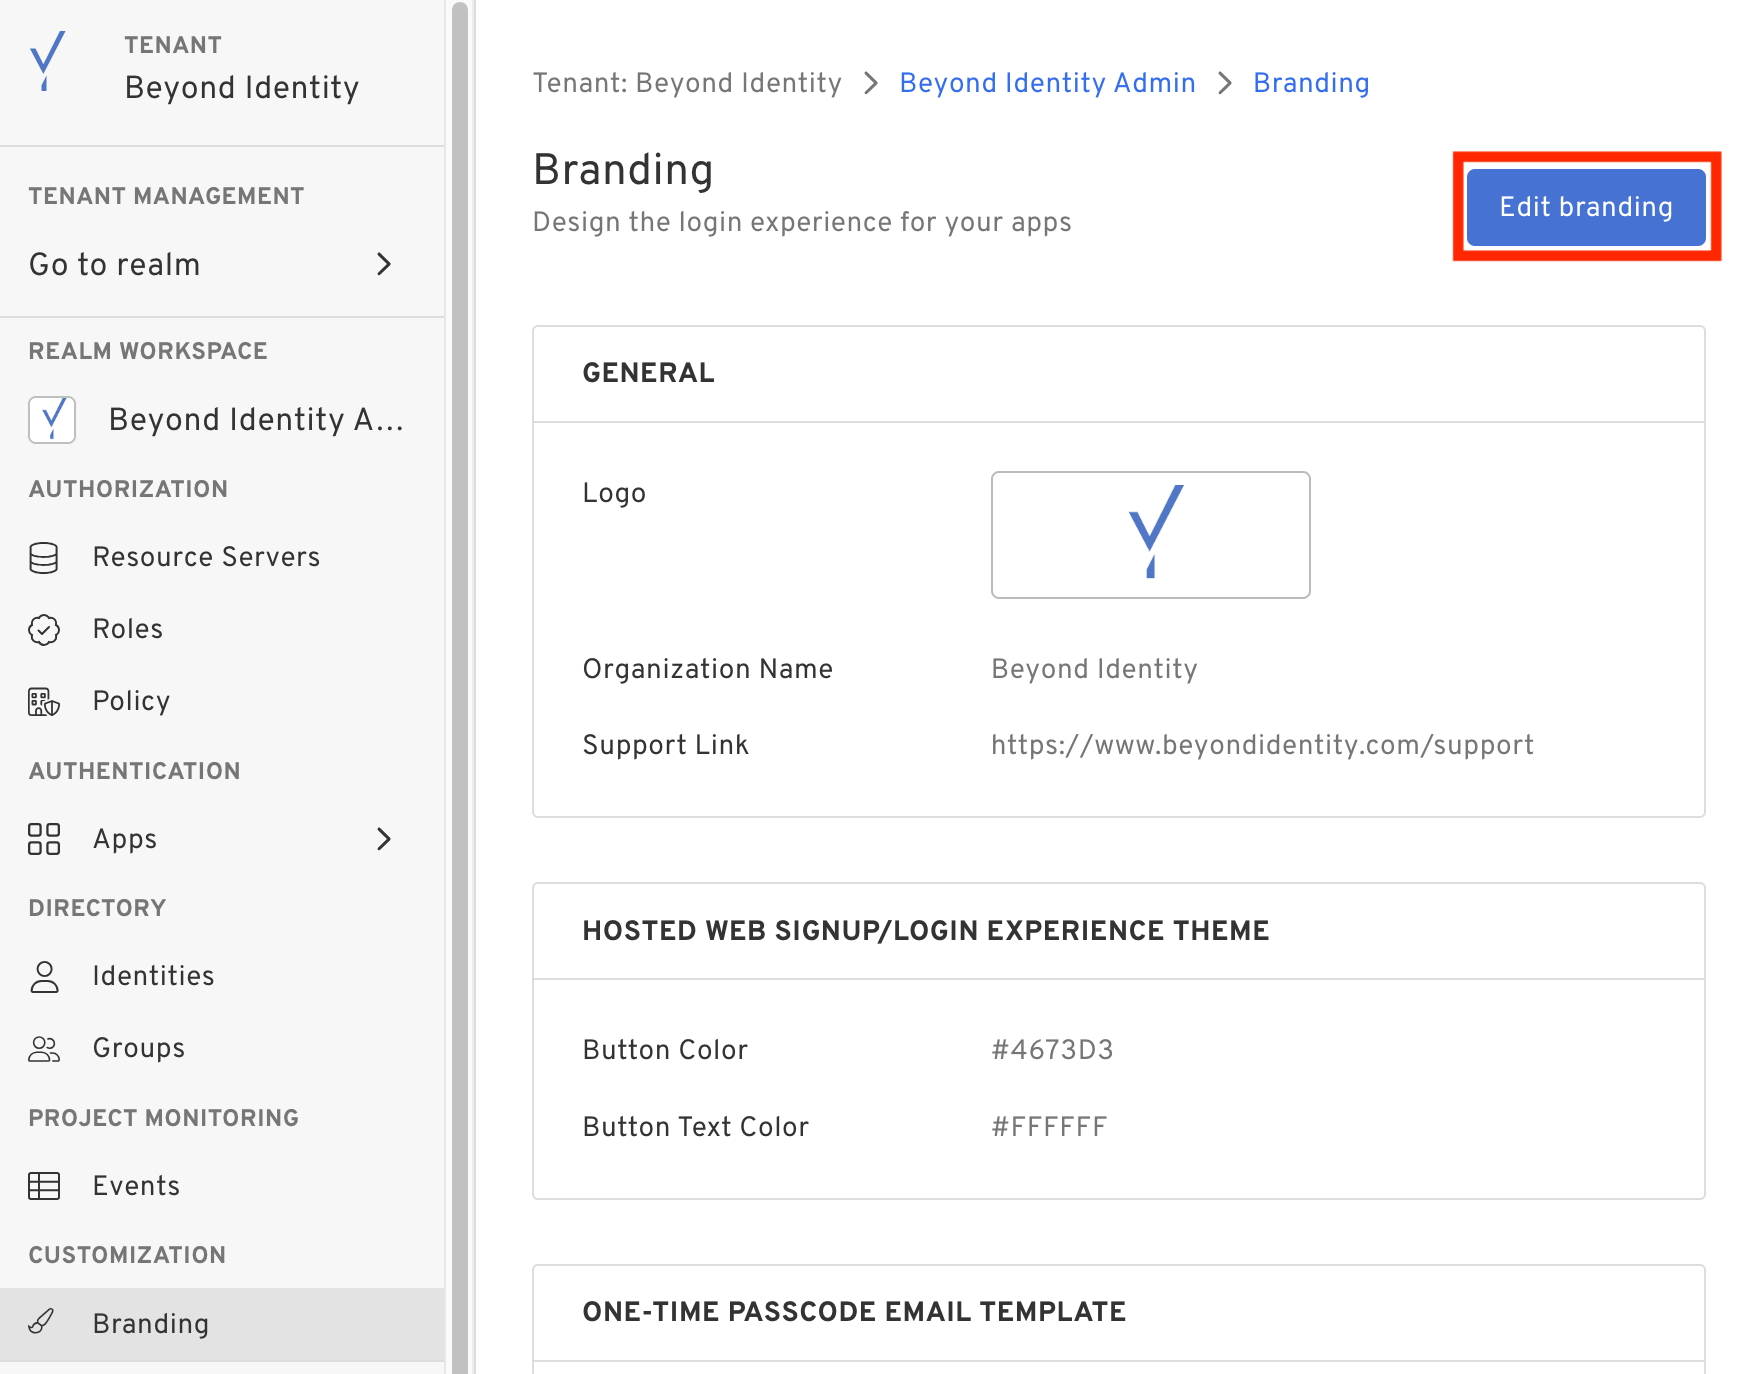Click the Roles badge icon
This screenshot has width=1752, height=1374.
44,630
